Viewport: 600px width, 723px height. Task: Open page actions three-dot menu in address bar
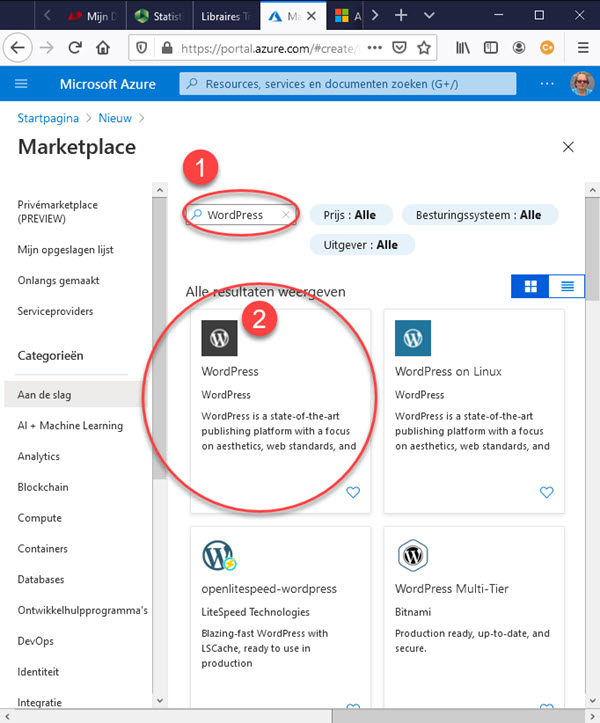[x=374, y=47]
